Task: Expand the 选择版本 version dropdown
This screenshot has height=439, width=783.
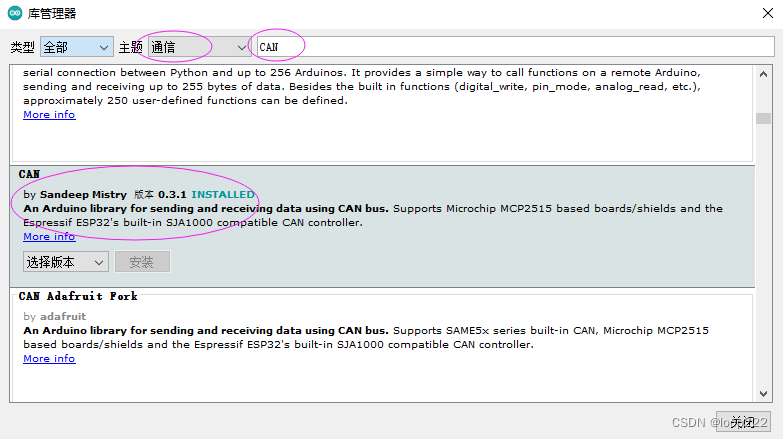Action: [x=65, y=262]
